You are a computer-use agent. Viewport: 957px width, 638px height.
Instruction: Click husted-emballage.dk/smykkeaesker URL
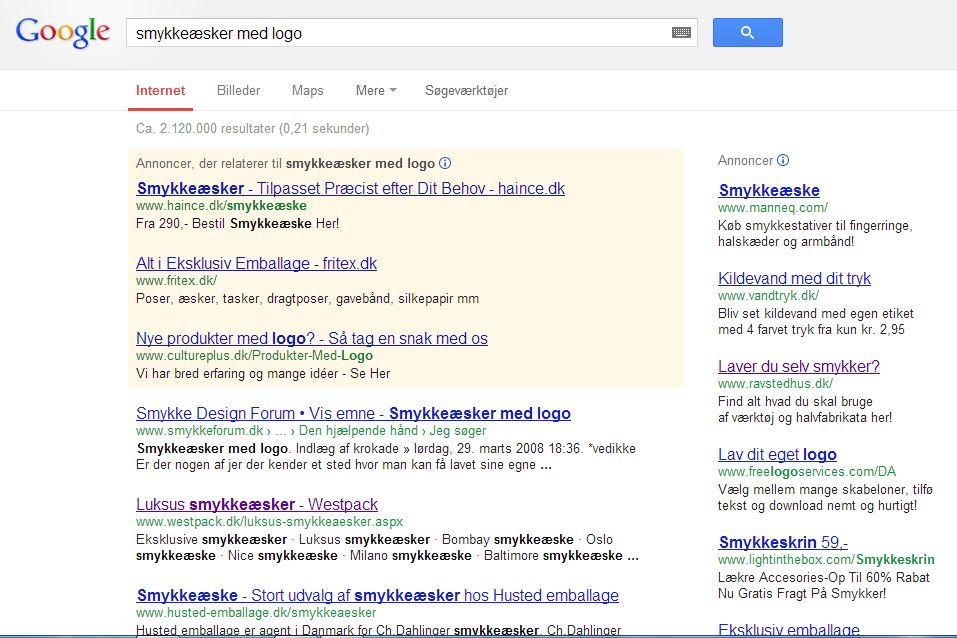(256, 612)
